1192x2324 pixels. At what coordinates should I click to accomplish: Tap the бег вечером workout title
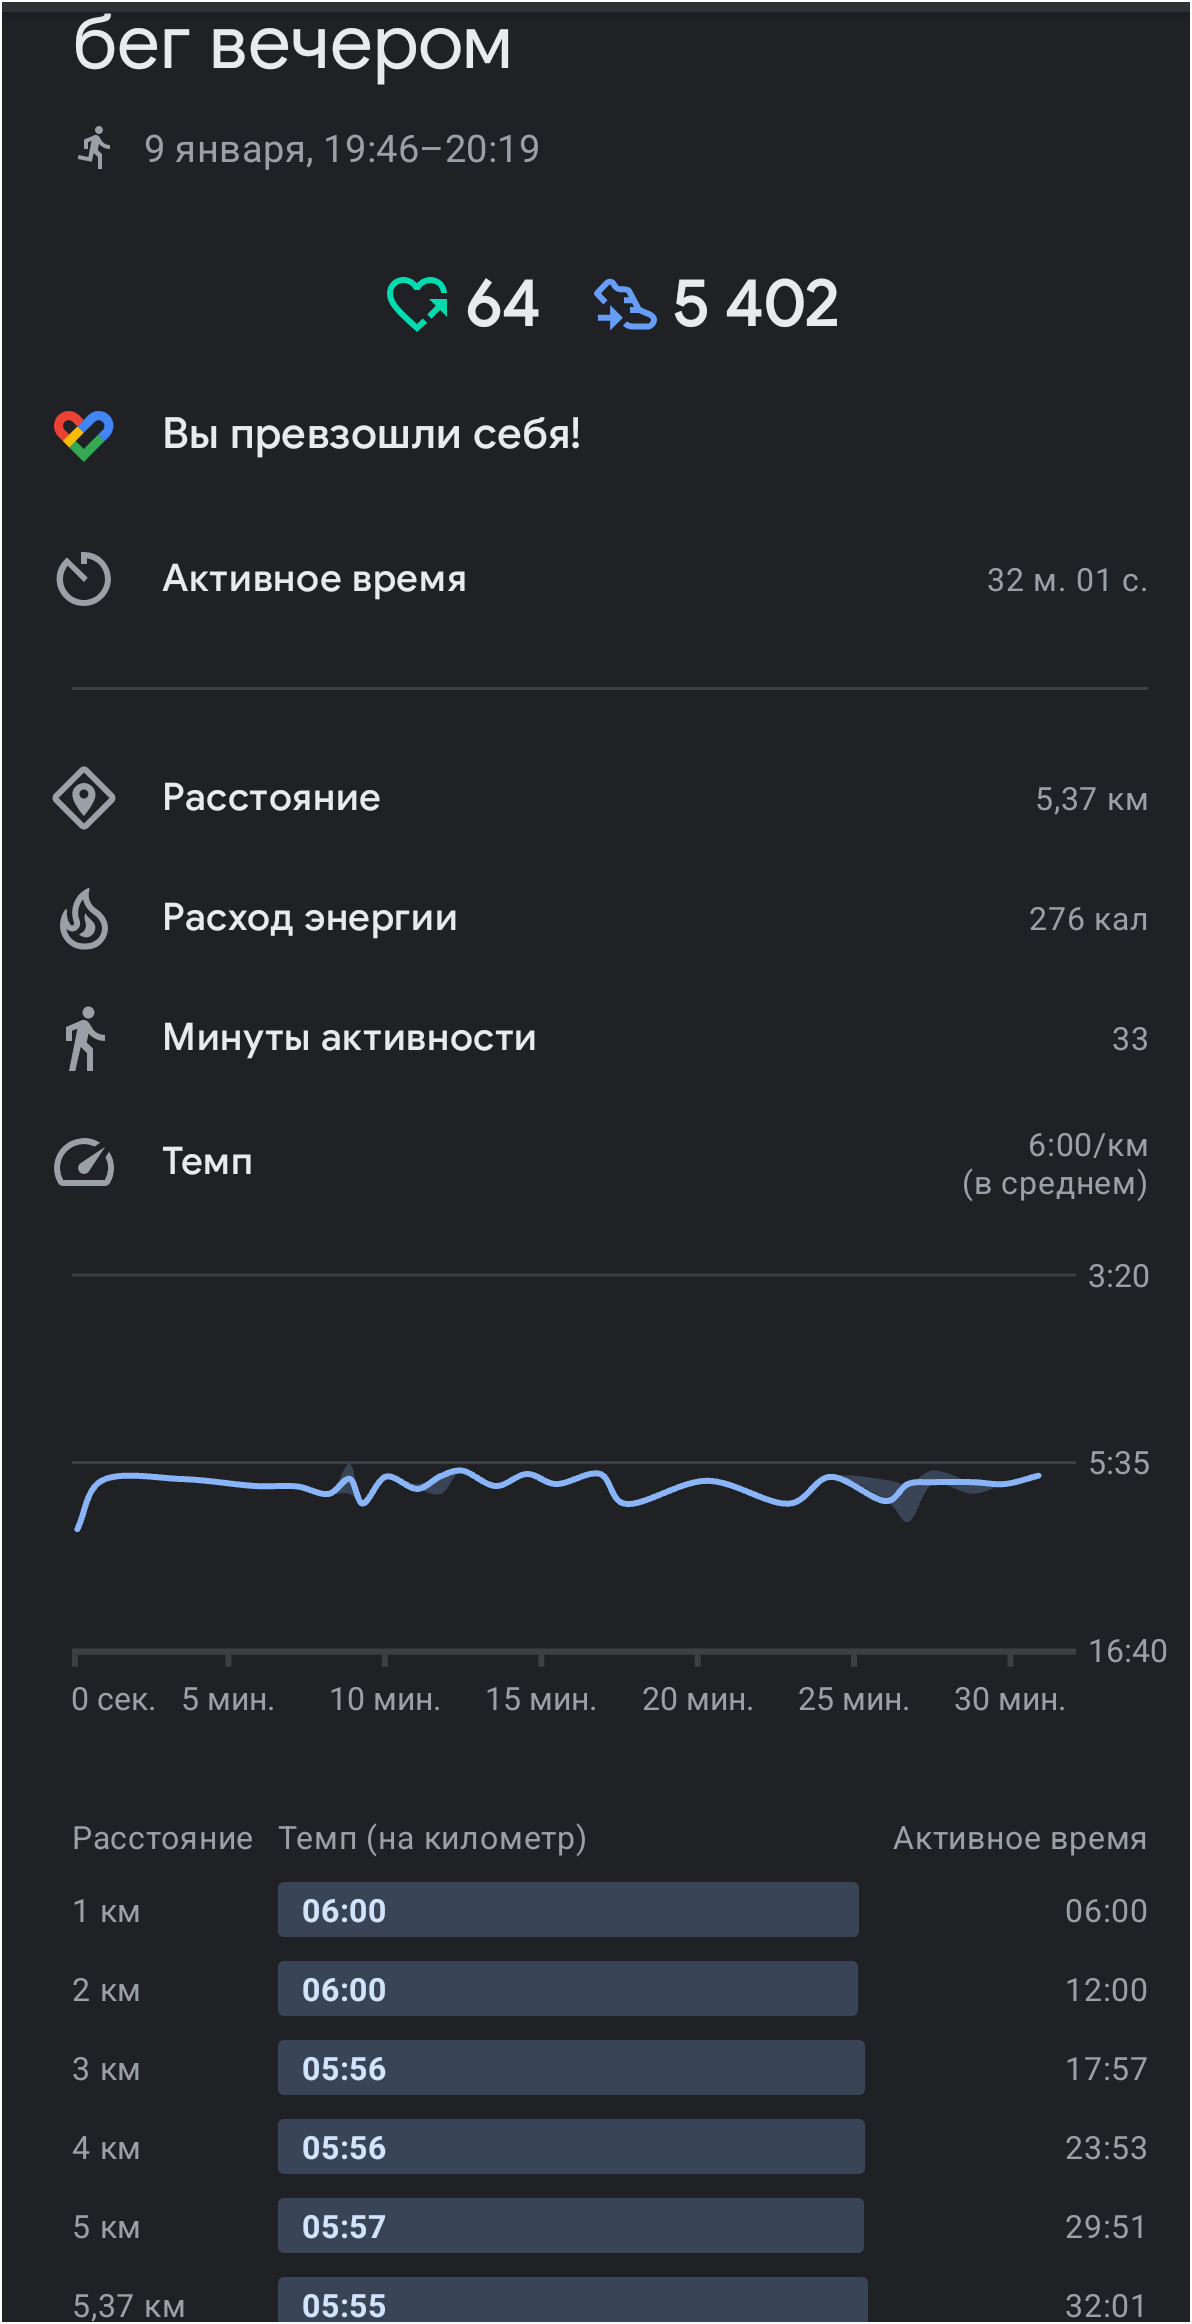pos(292,45)
